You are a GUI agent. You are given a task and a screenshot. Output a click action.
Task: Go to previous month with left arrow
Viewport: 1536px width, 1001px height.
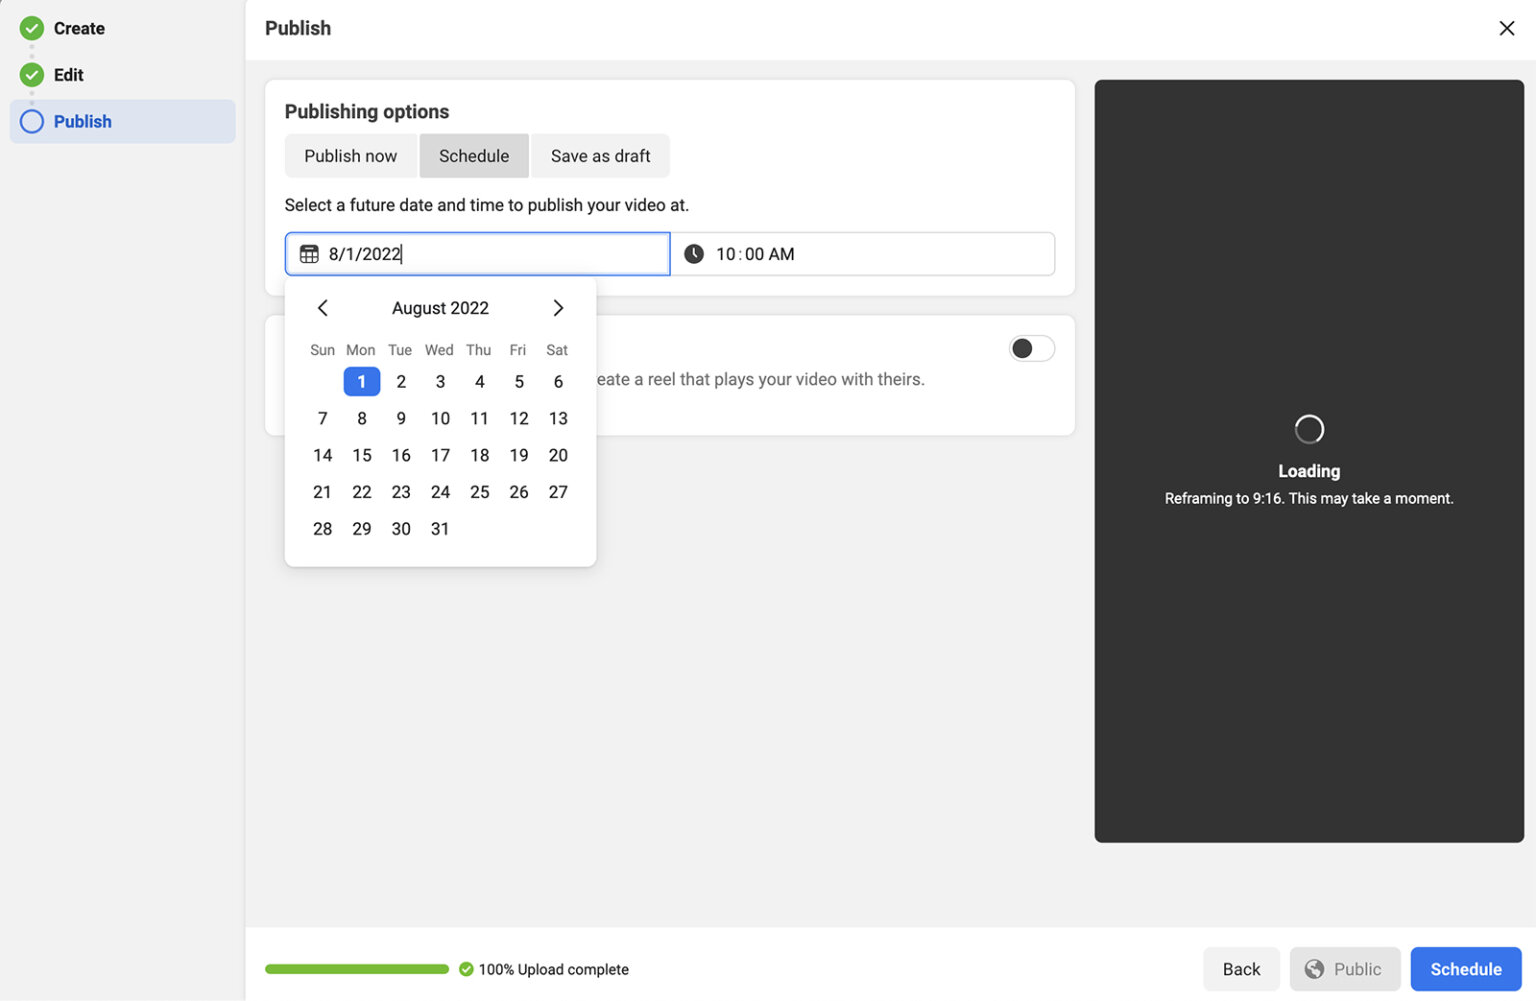(x=322, y=308)
